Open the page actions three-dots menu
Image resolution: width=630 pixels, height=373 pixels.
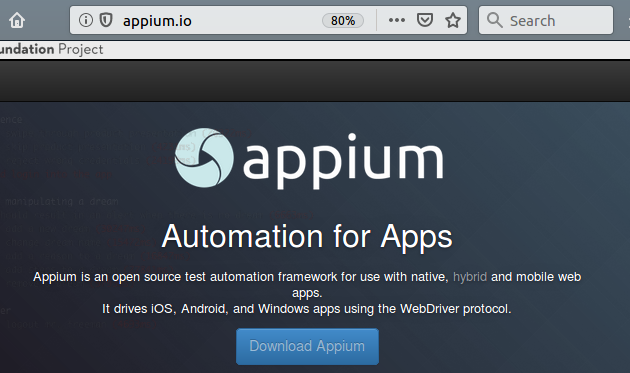click(397, 20)
